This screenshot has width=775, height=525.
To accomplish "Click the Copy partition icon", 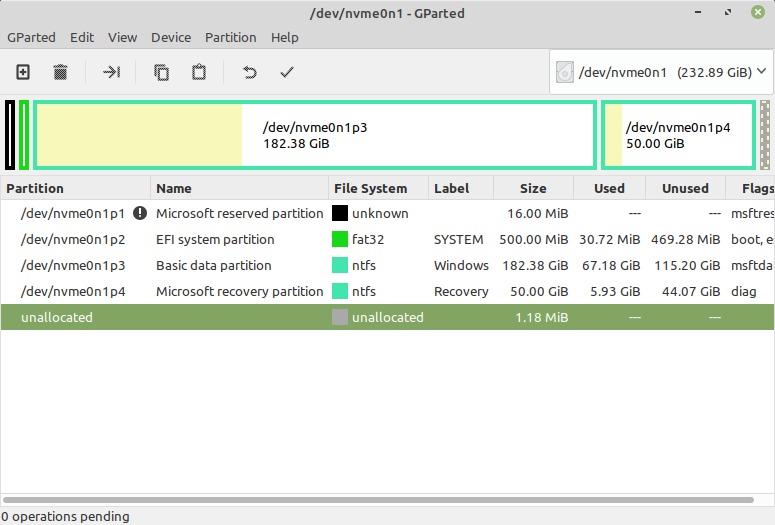I will [161, 72].
